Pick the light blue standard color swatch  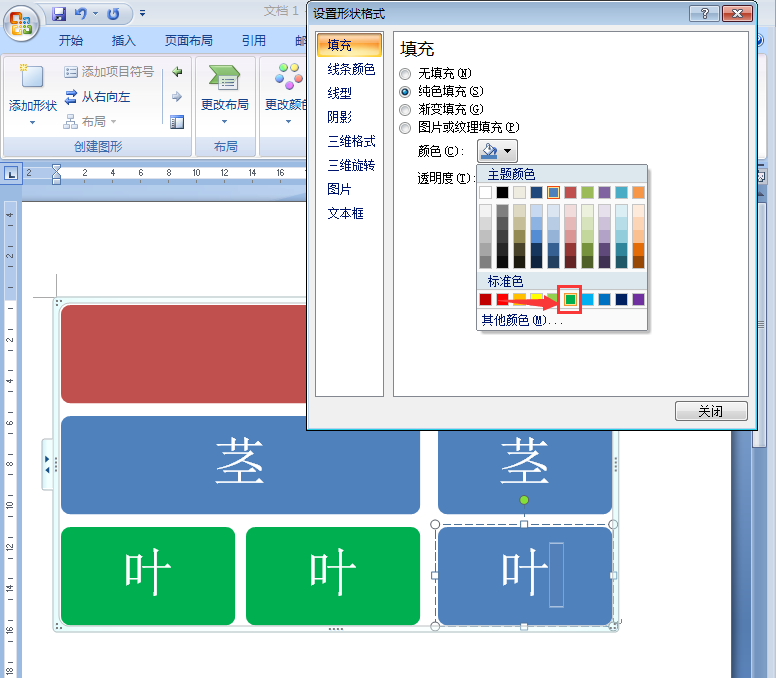coord(587,299)
